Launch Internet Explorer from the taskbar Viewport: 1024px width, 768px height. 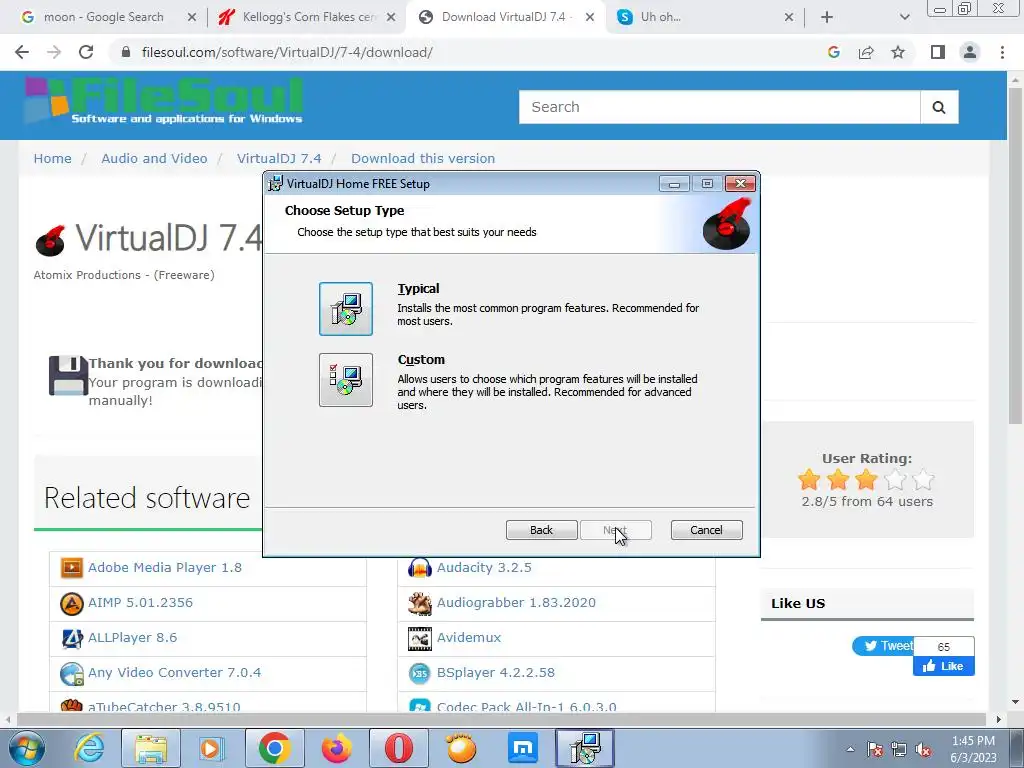pos(89,748)
